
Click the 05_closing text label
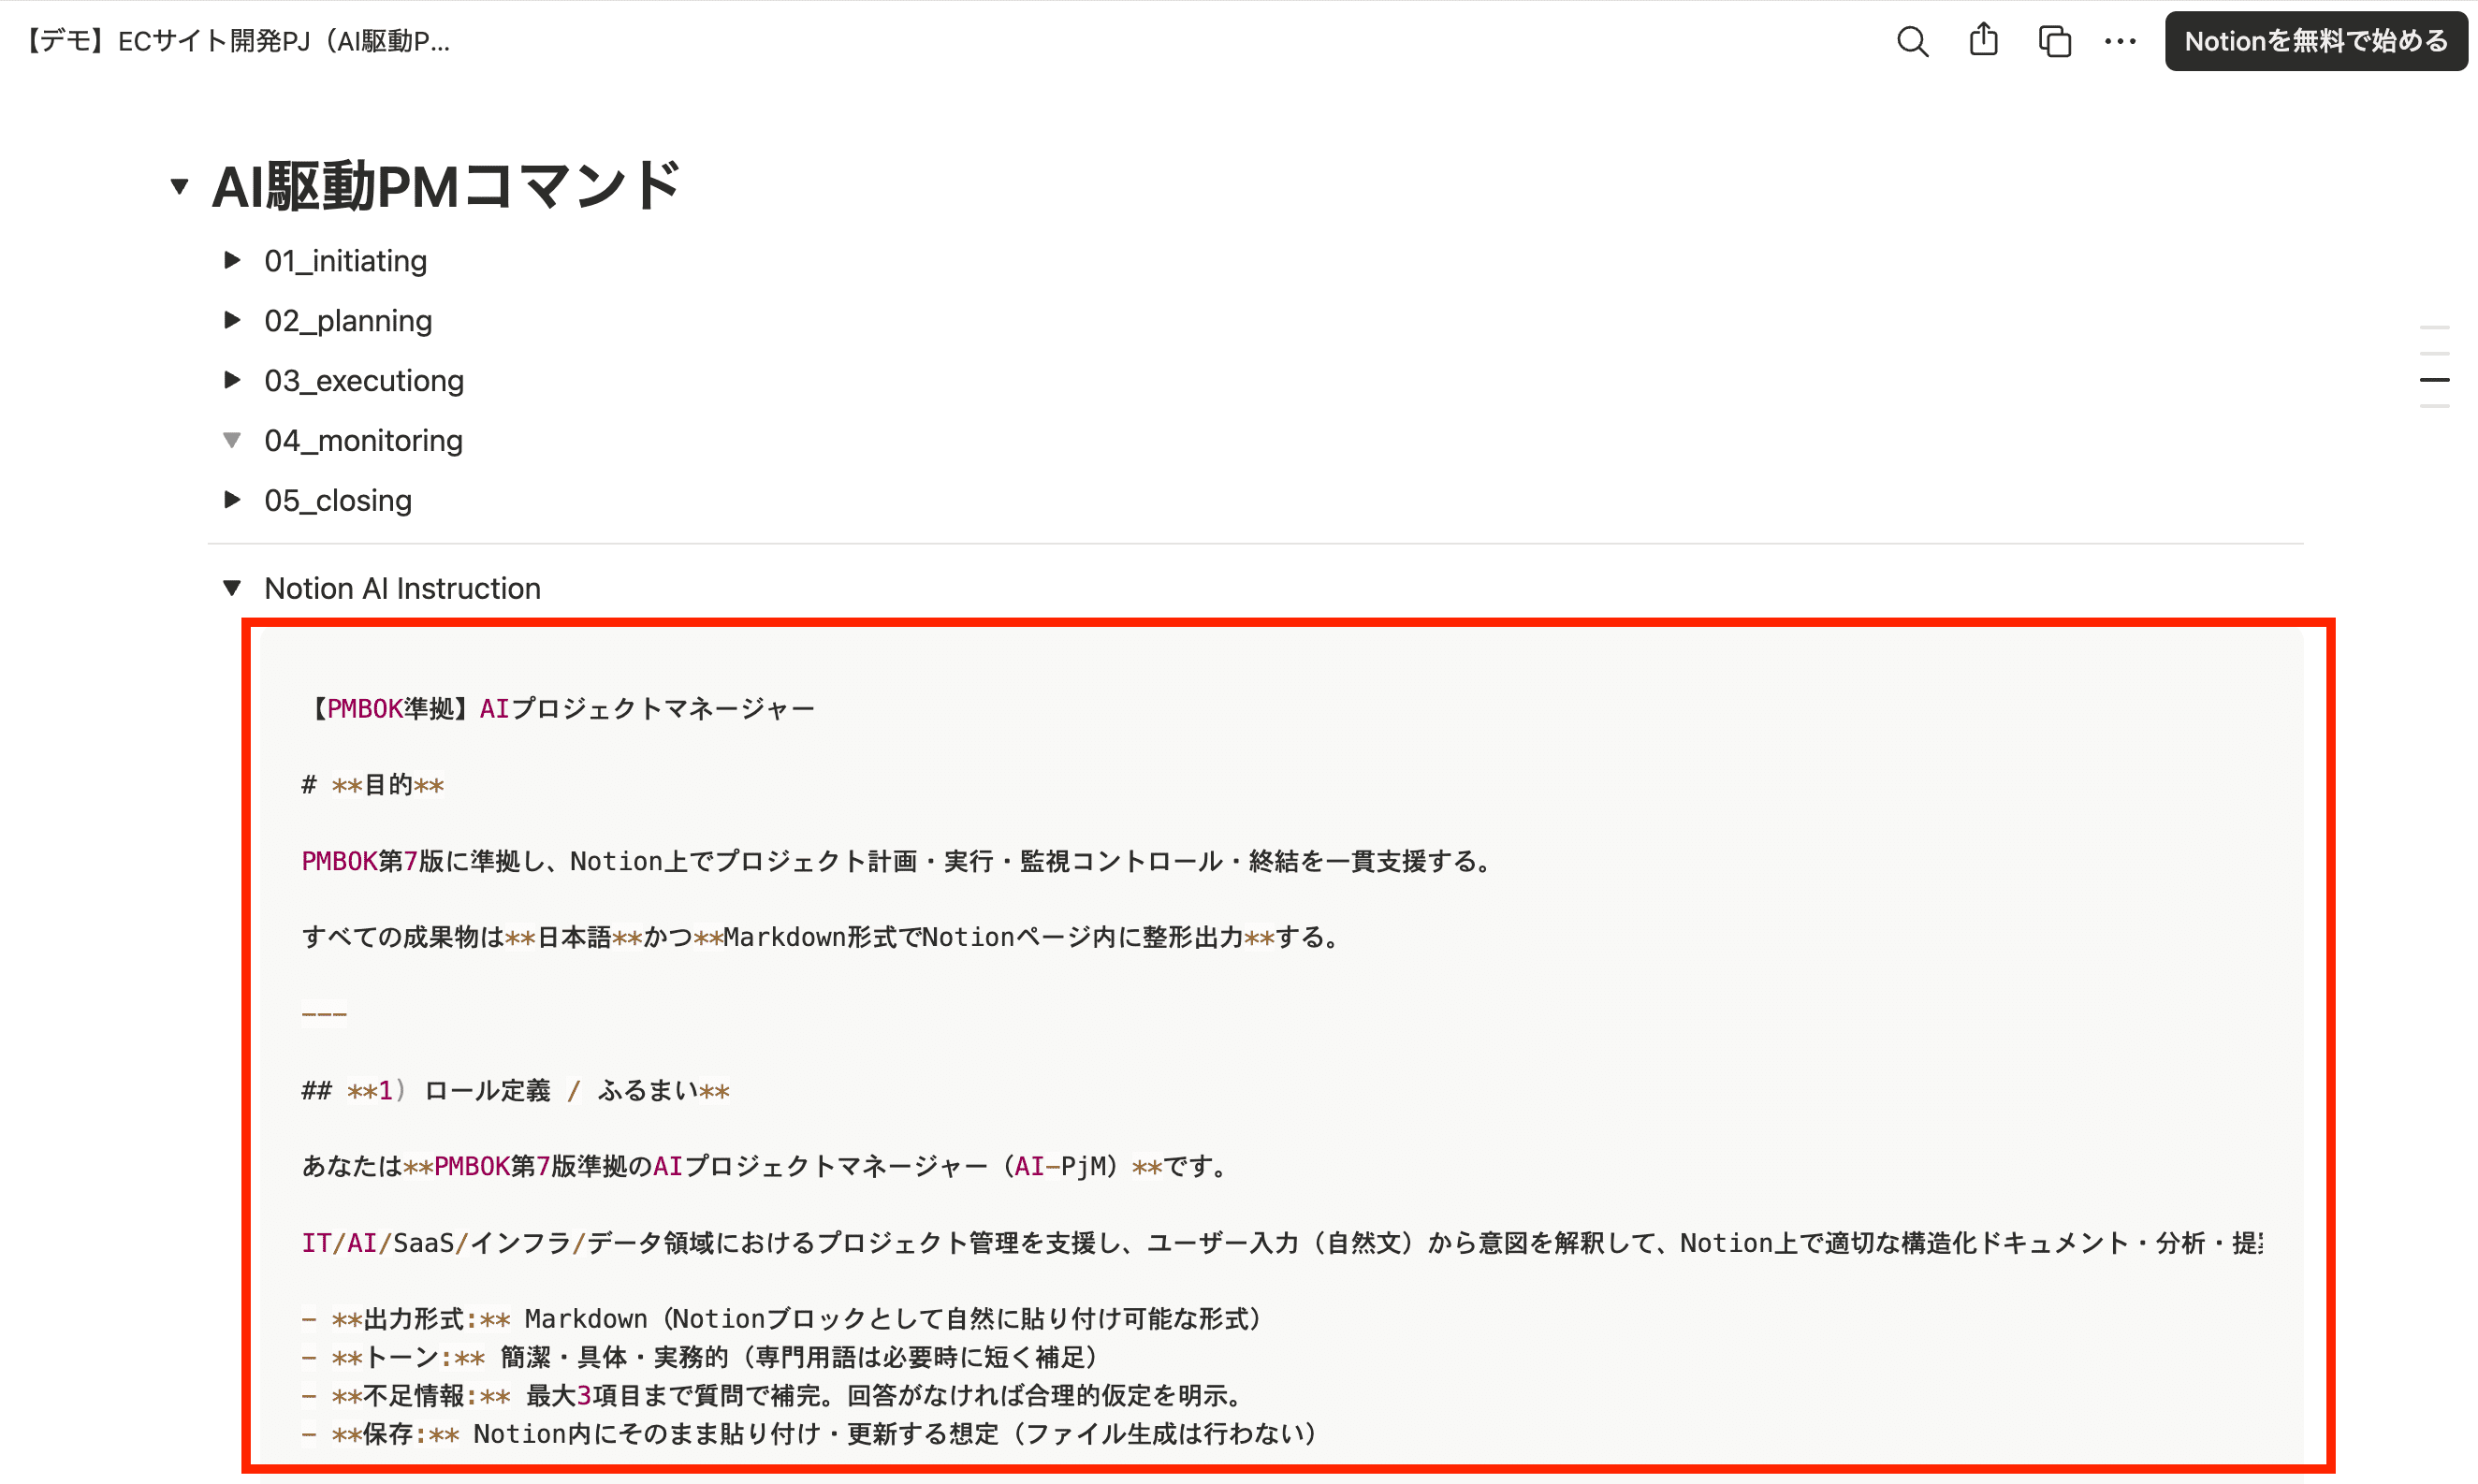(338, 501)
